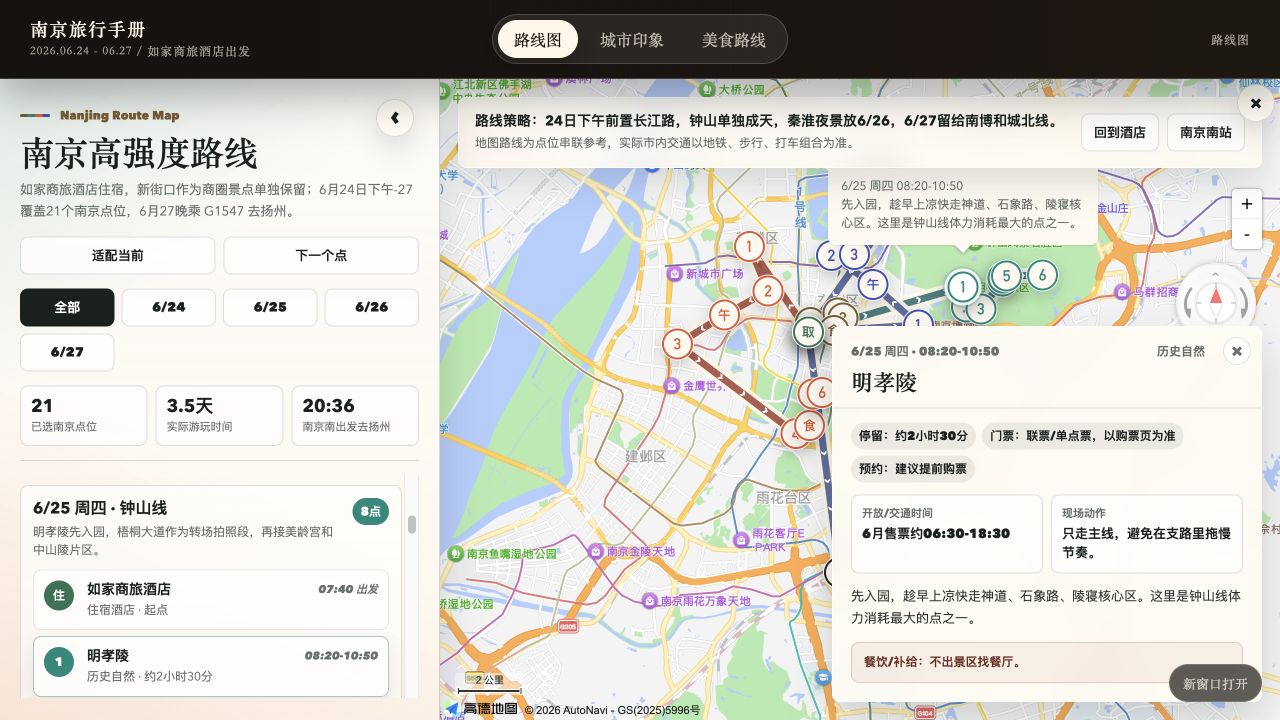Image resolution: width=1280 pixels, height=720 pixels.
Task: Select the red marker 1 on map
Action: 749,245
